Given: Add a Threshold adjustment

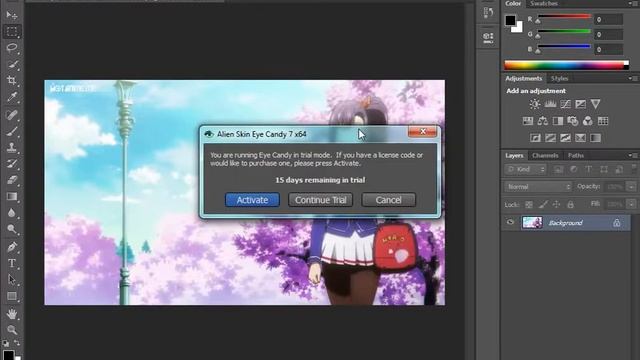Looking at the screenshot, I should coord(565,138).
